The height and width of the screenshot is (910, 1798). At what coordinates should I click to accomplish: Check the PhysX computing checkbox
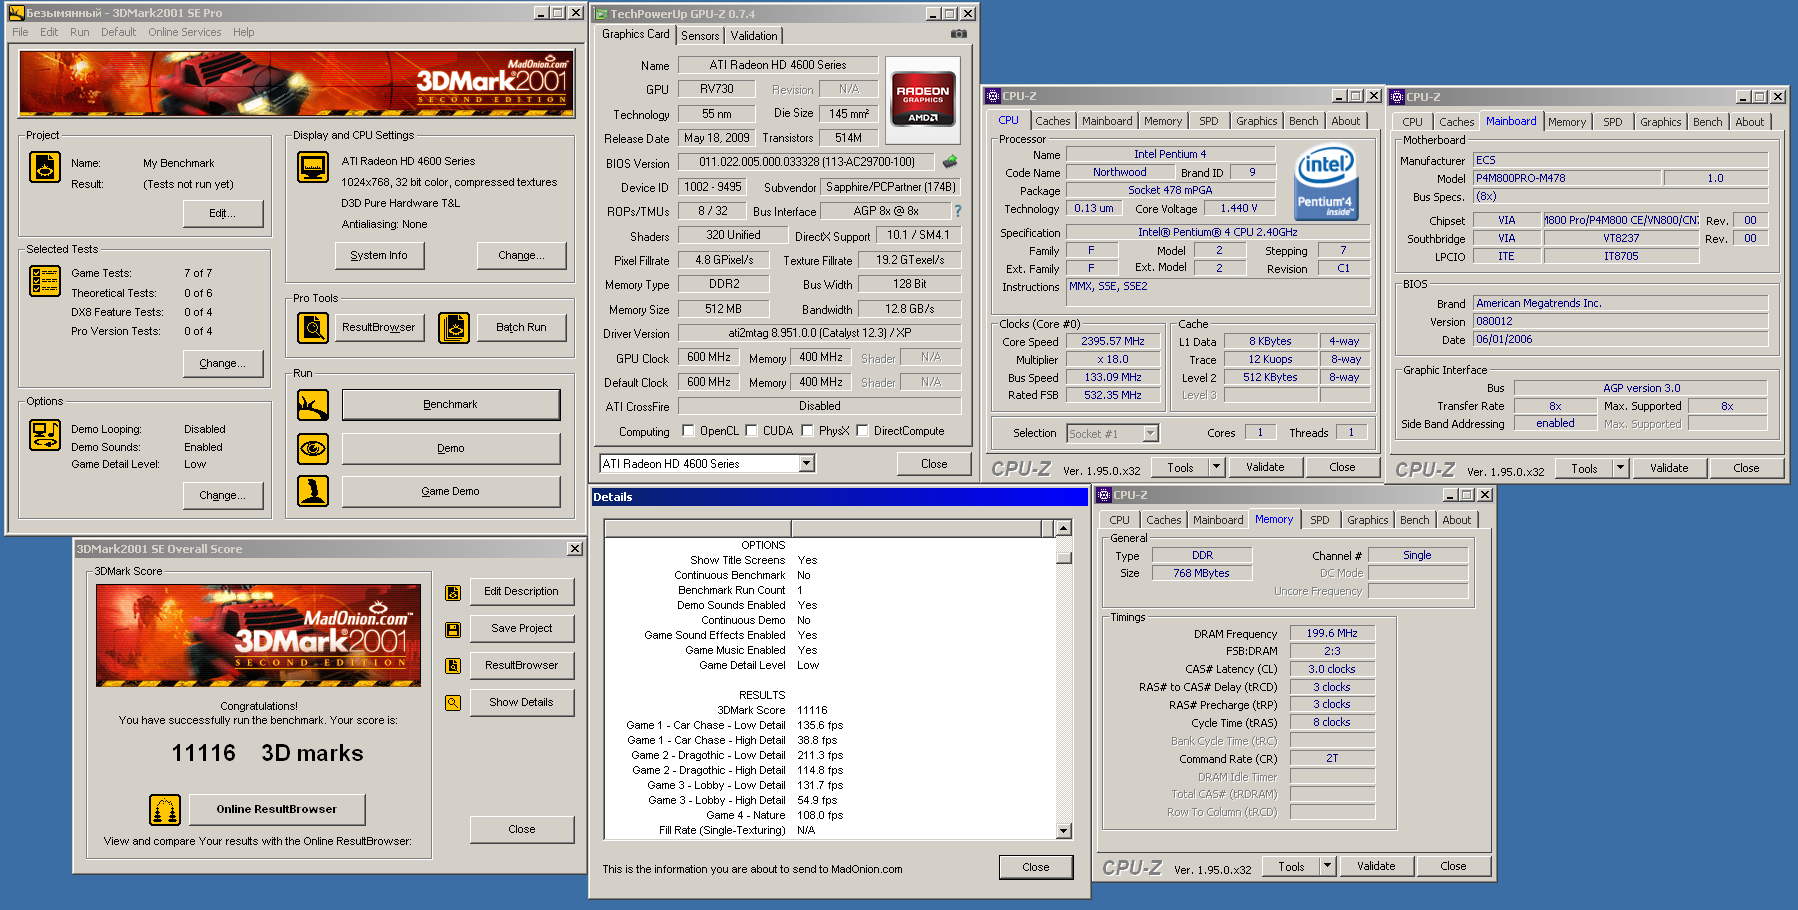click(807, 431)
